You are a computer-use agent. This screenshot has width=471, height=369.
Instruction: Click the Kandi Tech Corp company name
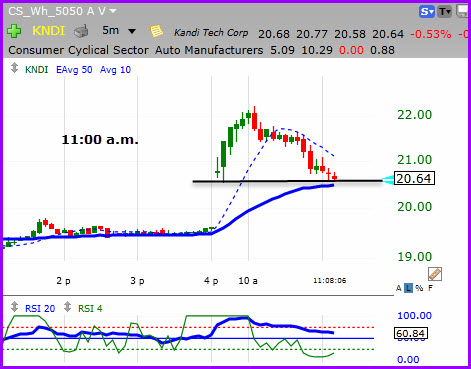click(x=211, y=33)
